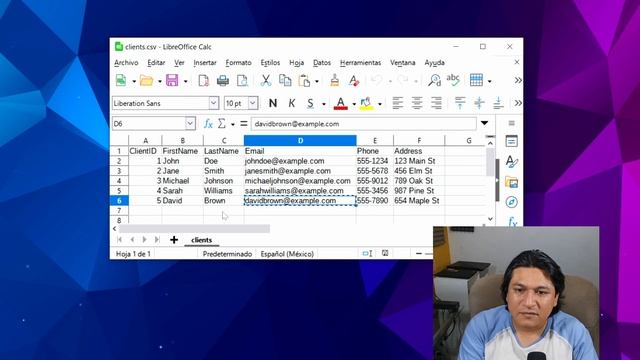Click the Formula equals sign icon
640x360 pixels.
244,124
